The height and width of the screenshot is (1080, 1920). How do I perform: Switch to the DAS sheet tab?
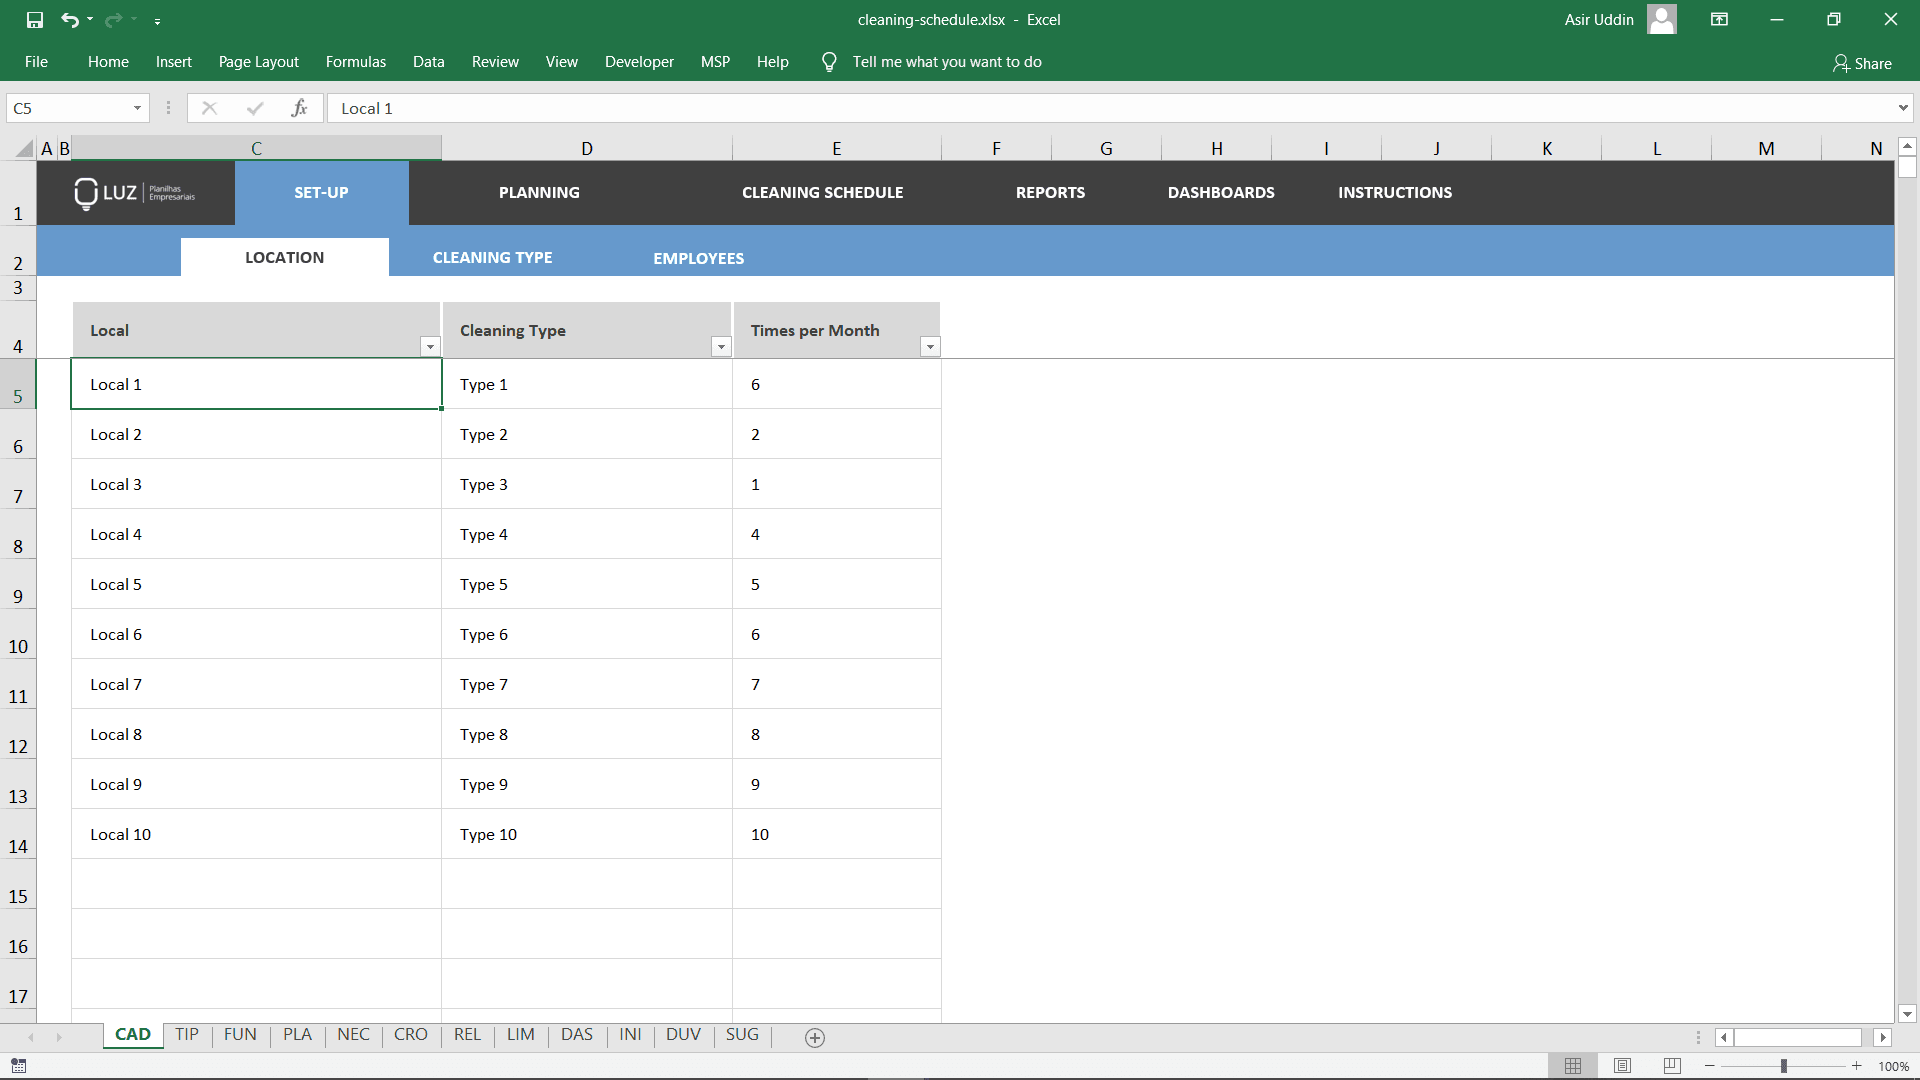tap(576, 1035)
